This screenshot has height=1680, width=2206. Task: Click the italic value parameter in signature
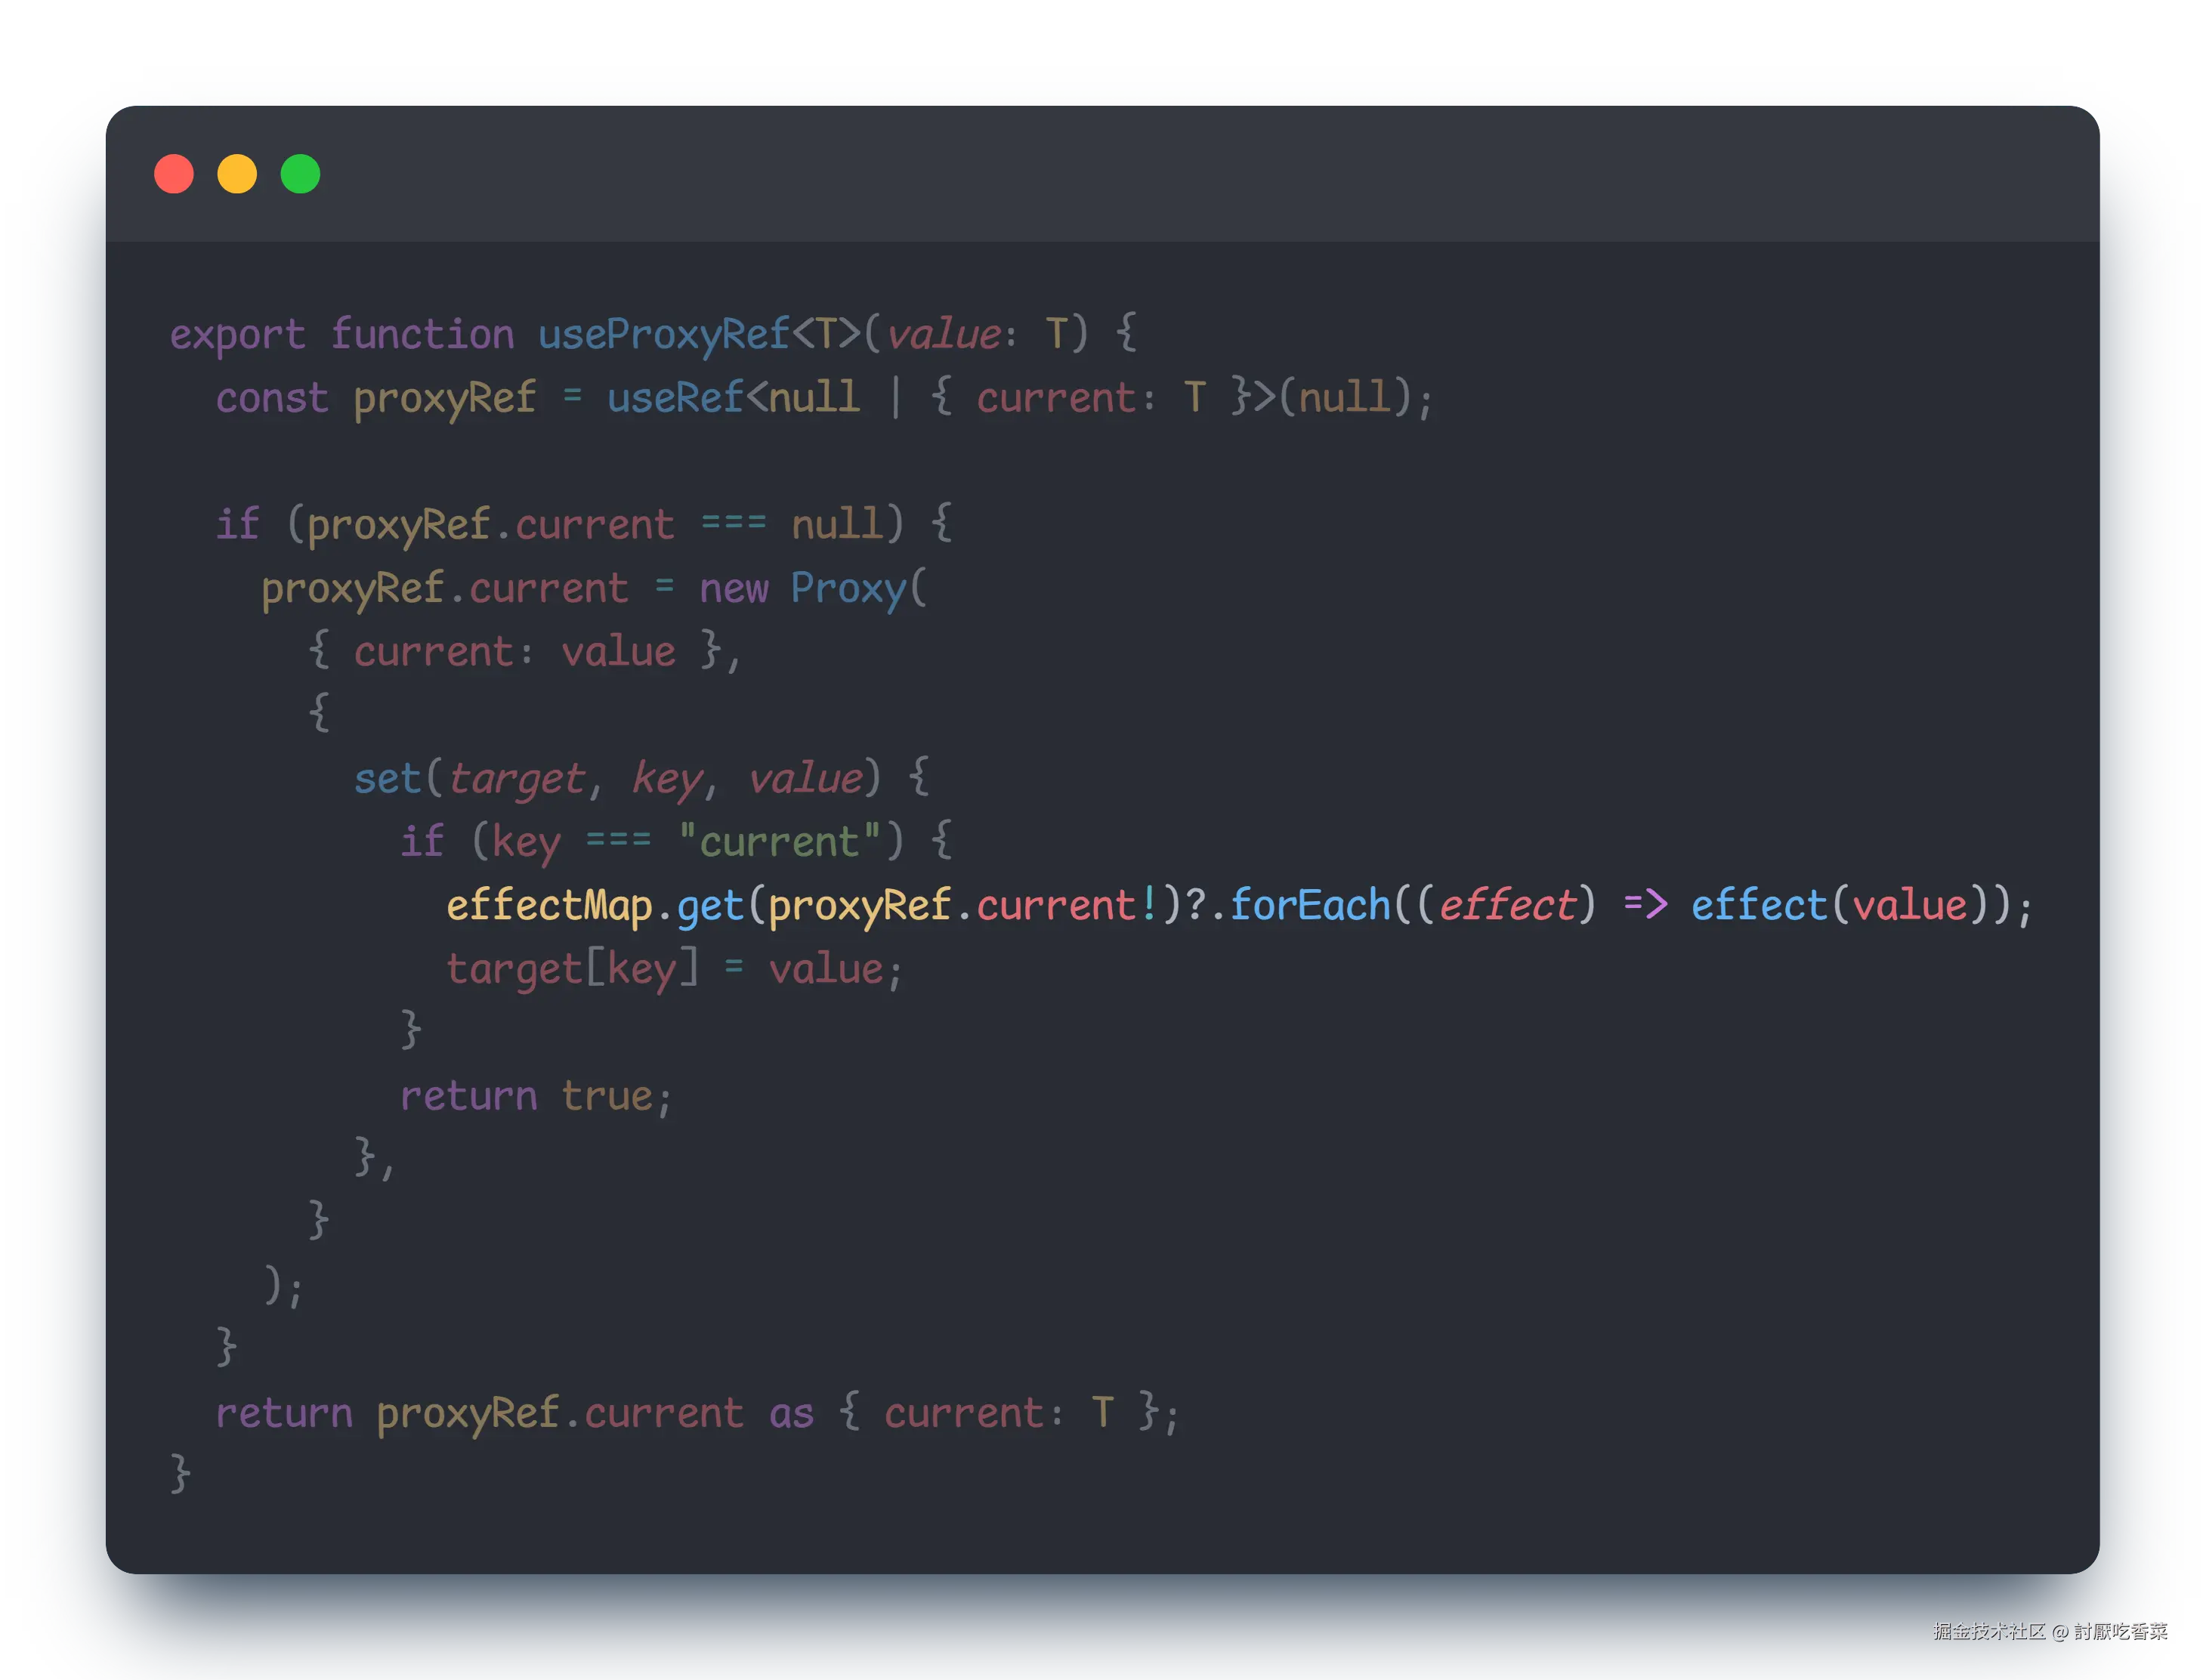point(943,335)
